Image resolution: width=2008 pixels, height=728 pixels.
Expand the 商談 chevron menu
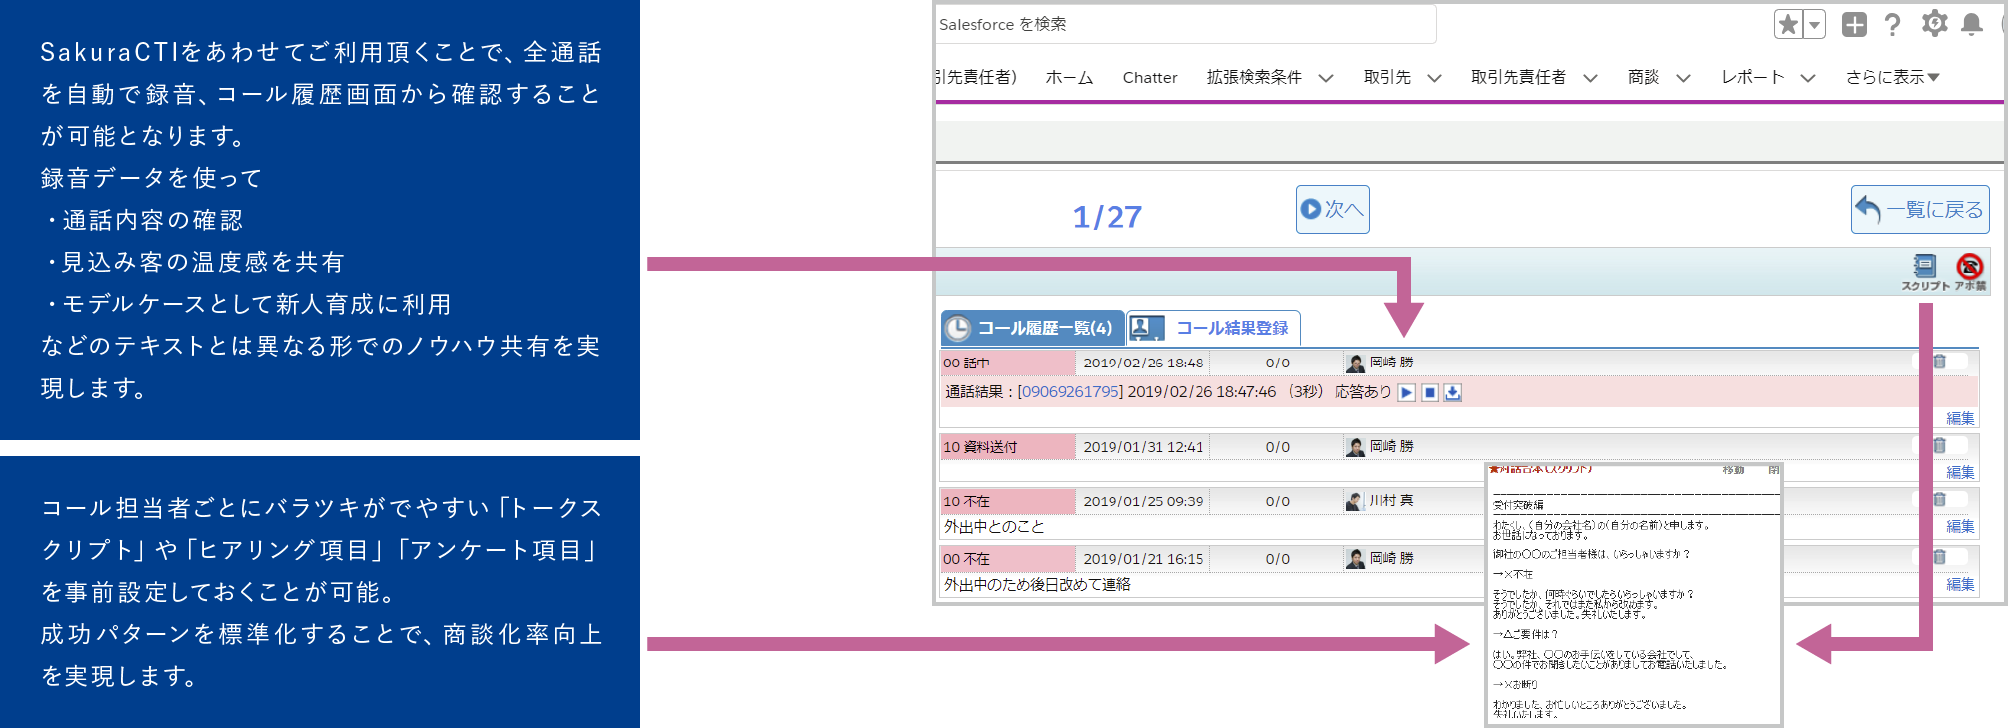pos(1683,78)
